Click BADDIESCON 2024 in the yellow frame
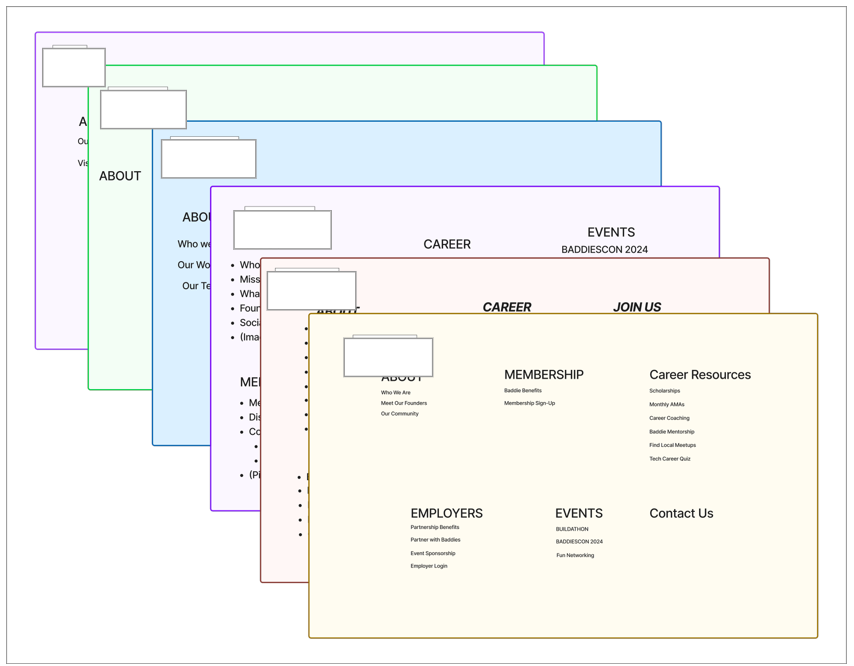 tap(579, 542)
